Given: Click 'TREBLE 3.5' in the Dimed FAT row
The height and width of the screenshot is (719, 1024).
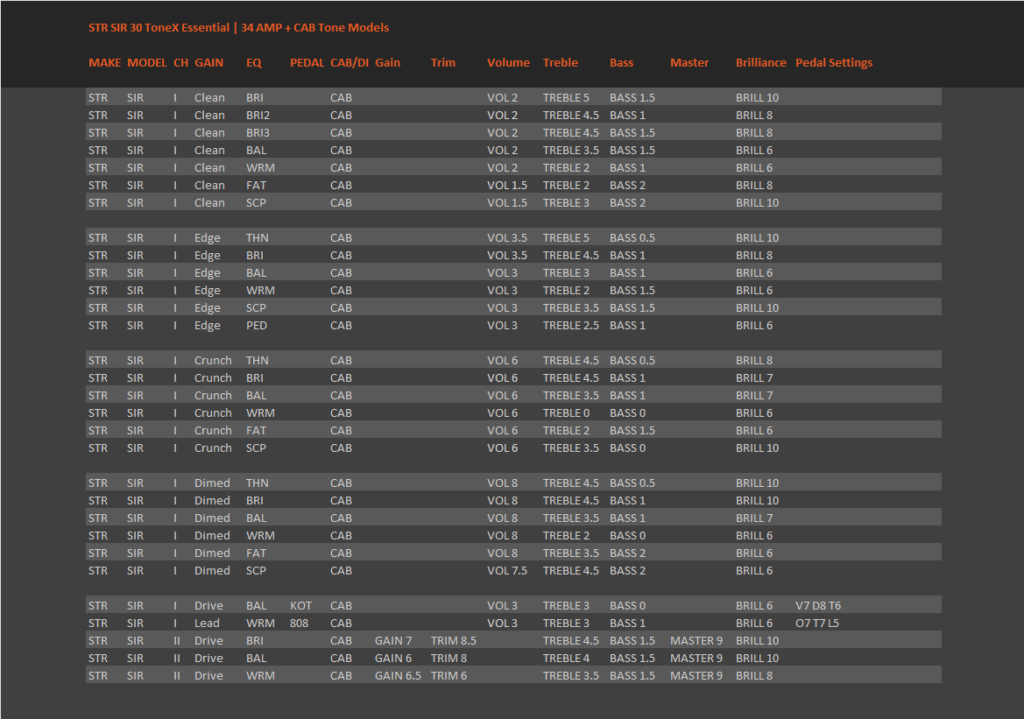Looking at the screenshot, I should point(571,553).
